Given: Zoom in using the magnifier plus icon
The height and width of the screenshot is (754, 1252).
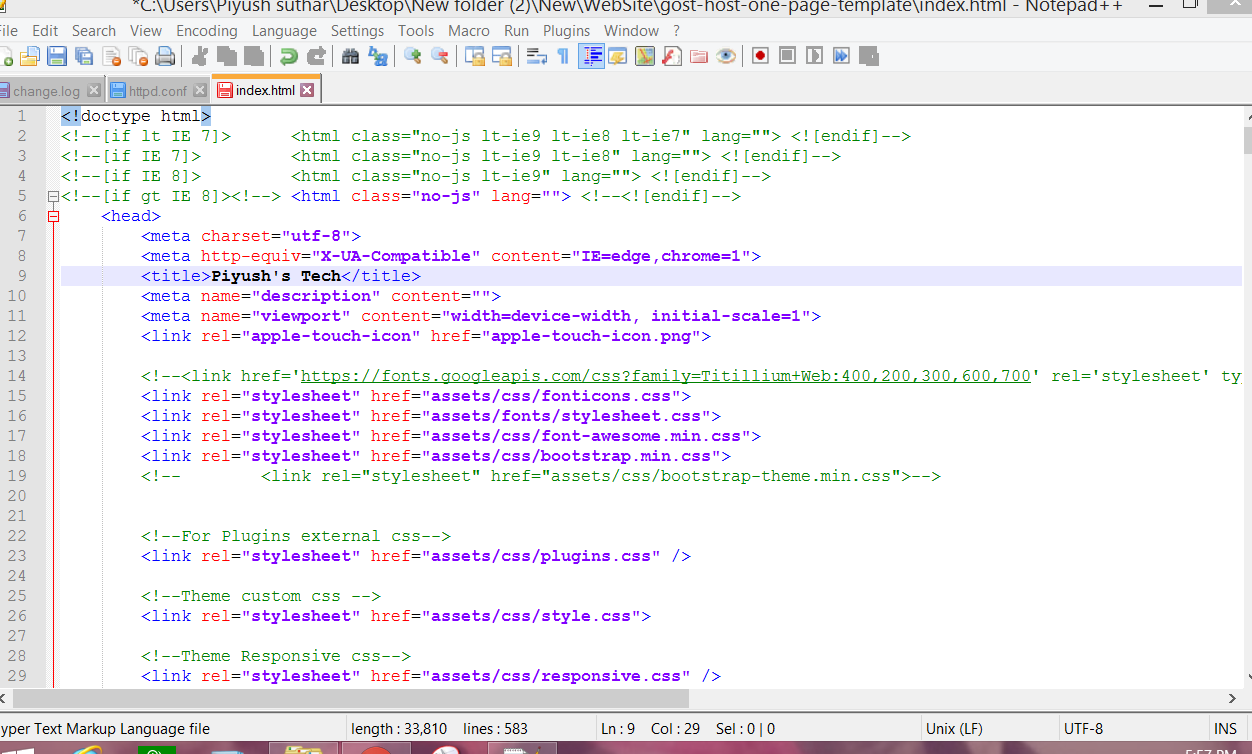Looking at the screenshot, I should pos(413,56).
